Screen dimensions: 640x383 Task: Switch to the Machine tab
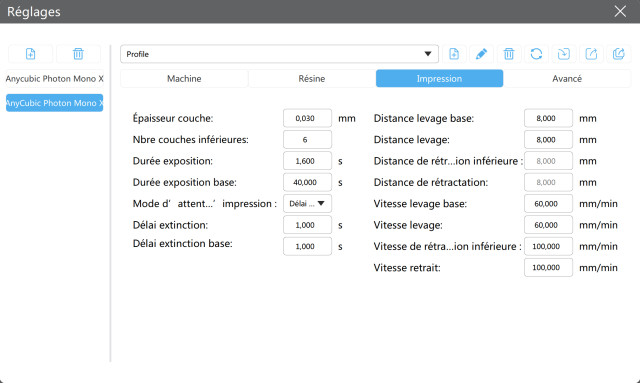(184, 78)
